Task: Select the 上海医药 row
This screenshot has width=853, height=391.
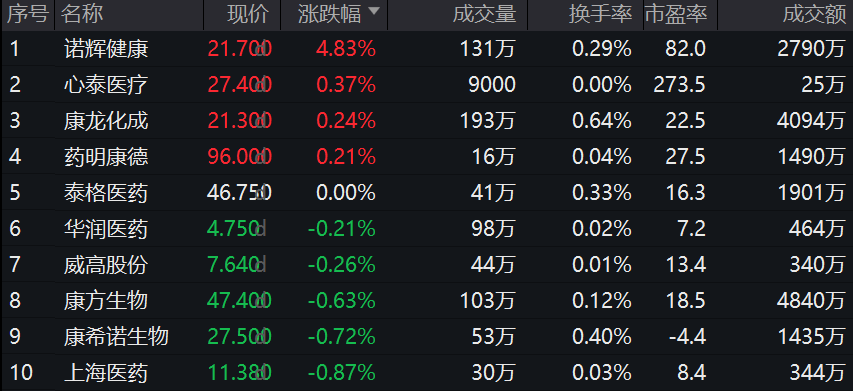Action: click(426, 373)
